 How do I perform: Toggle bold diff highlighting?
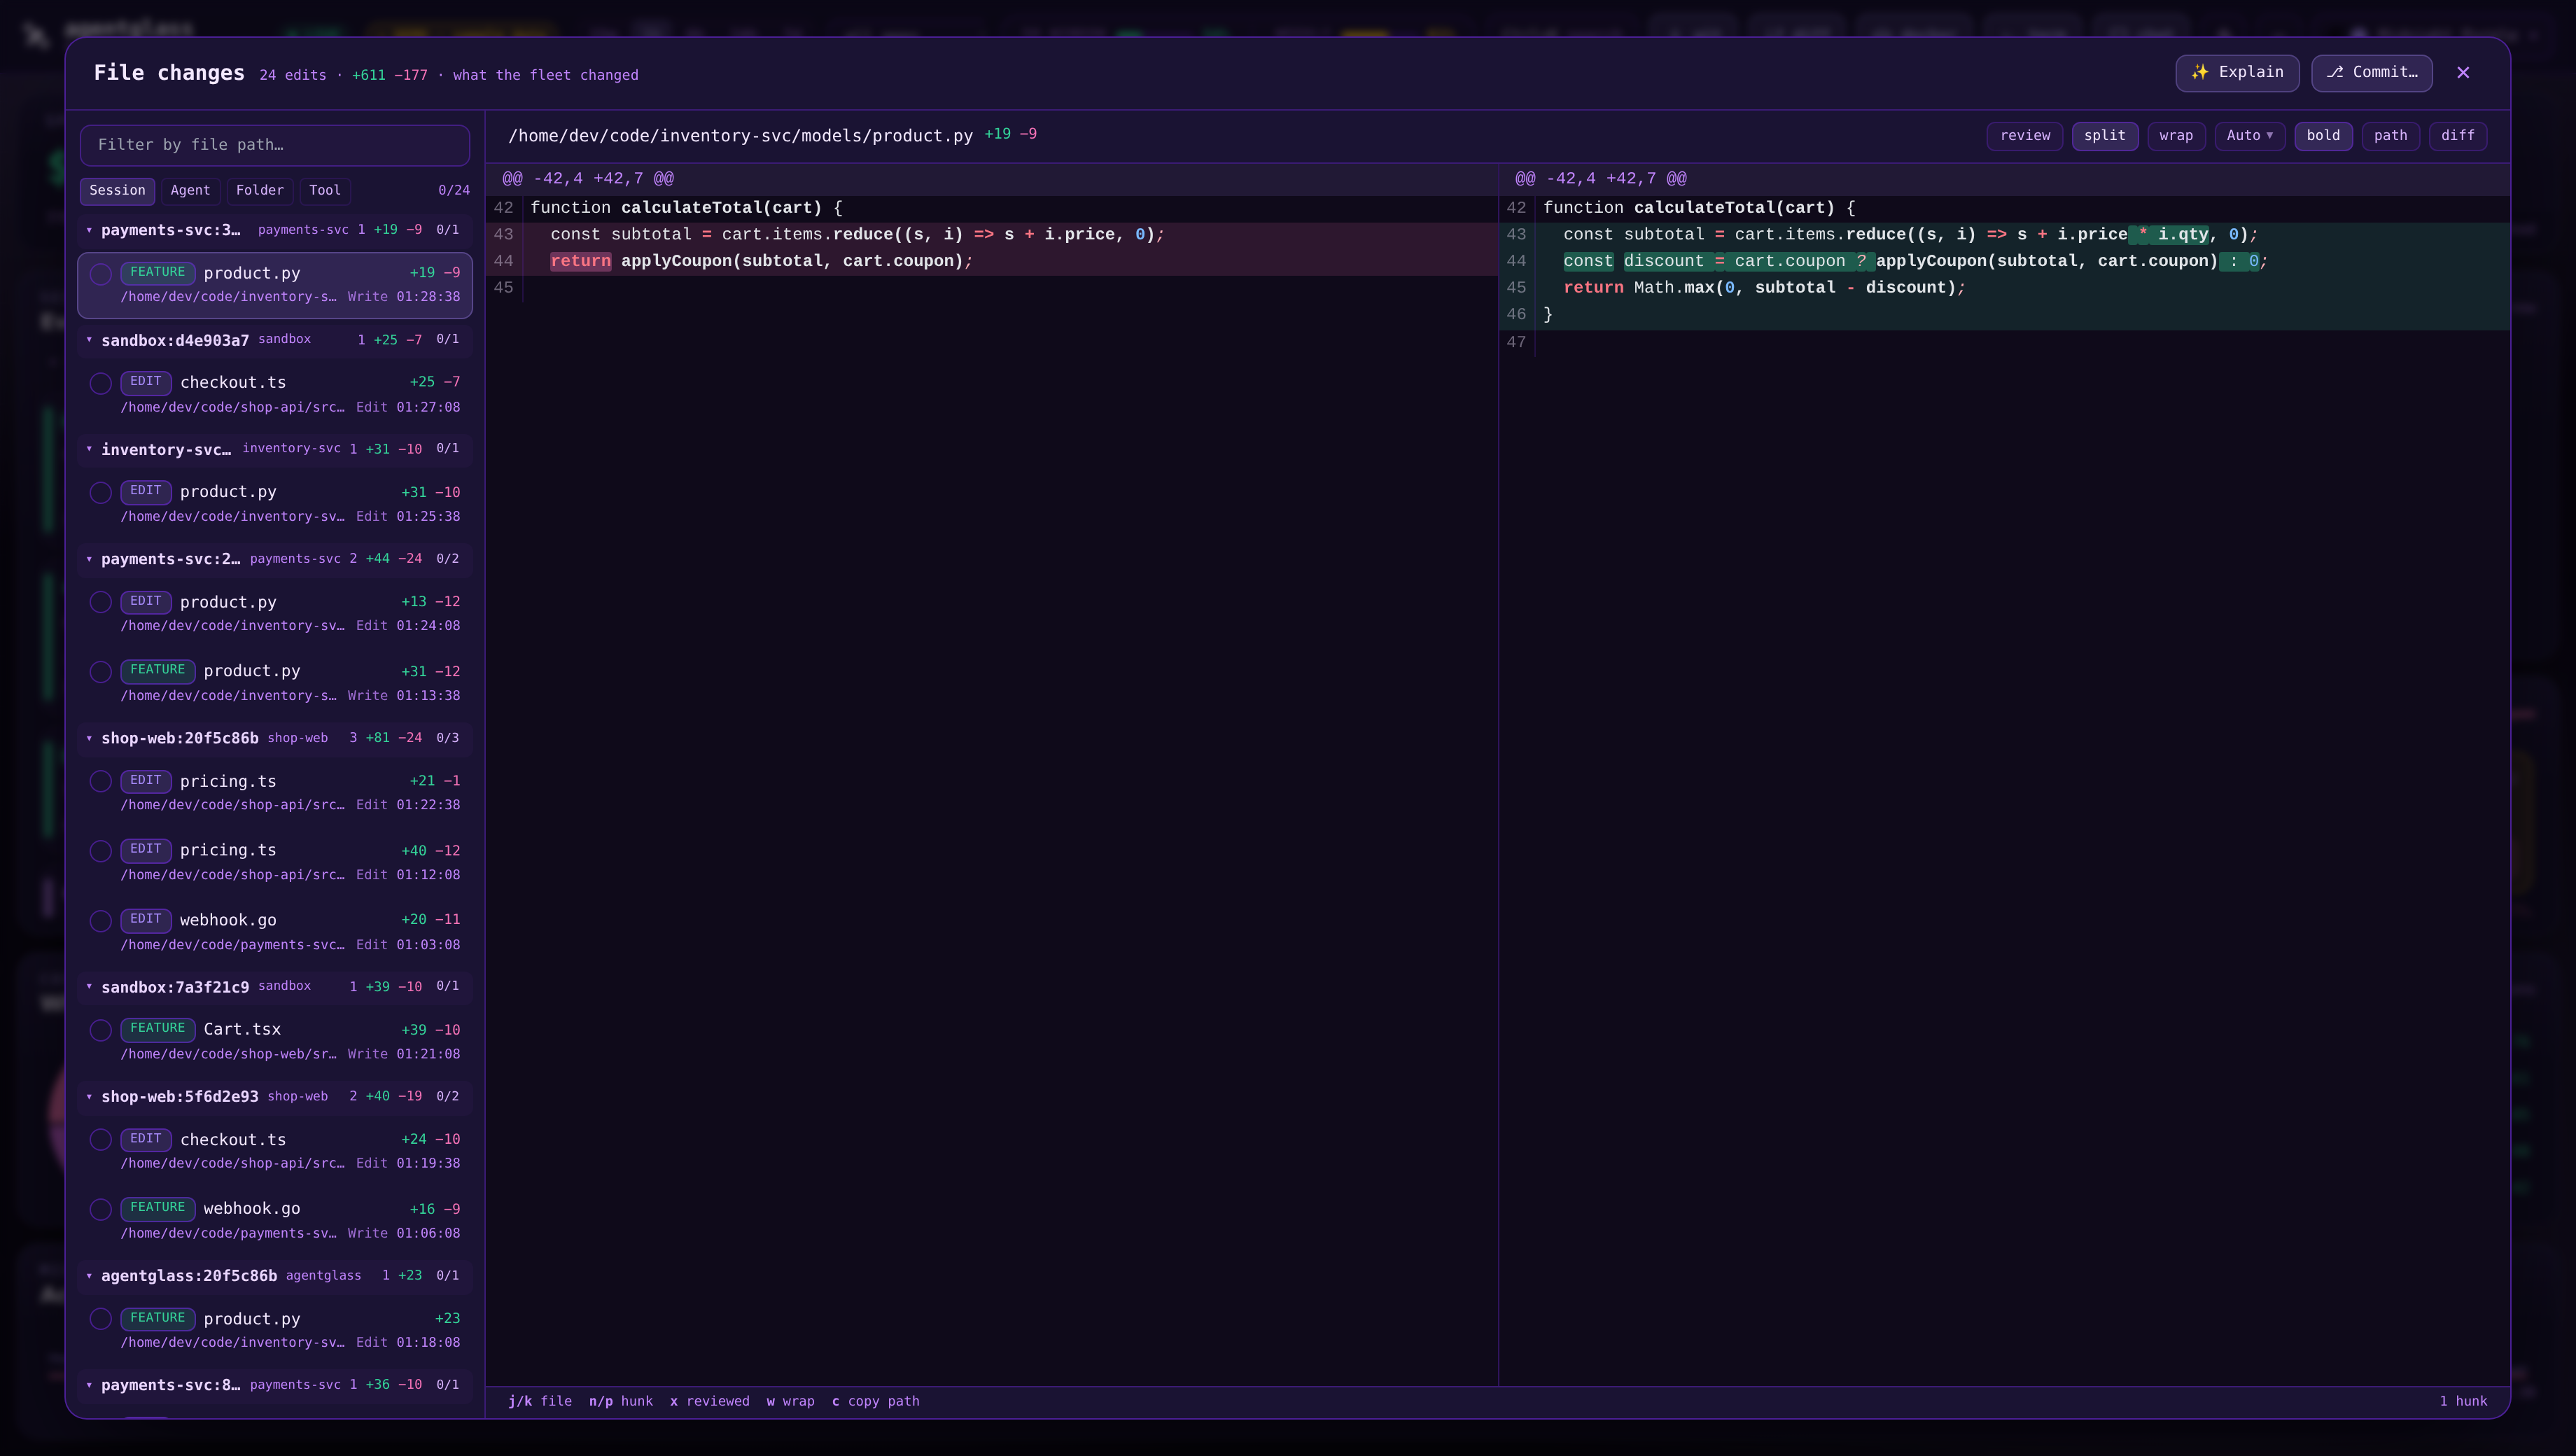tap(2323, 136)
